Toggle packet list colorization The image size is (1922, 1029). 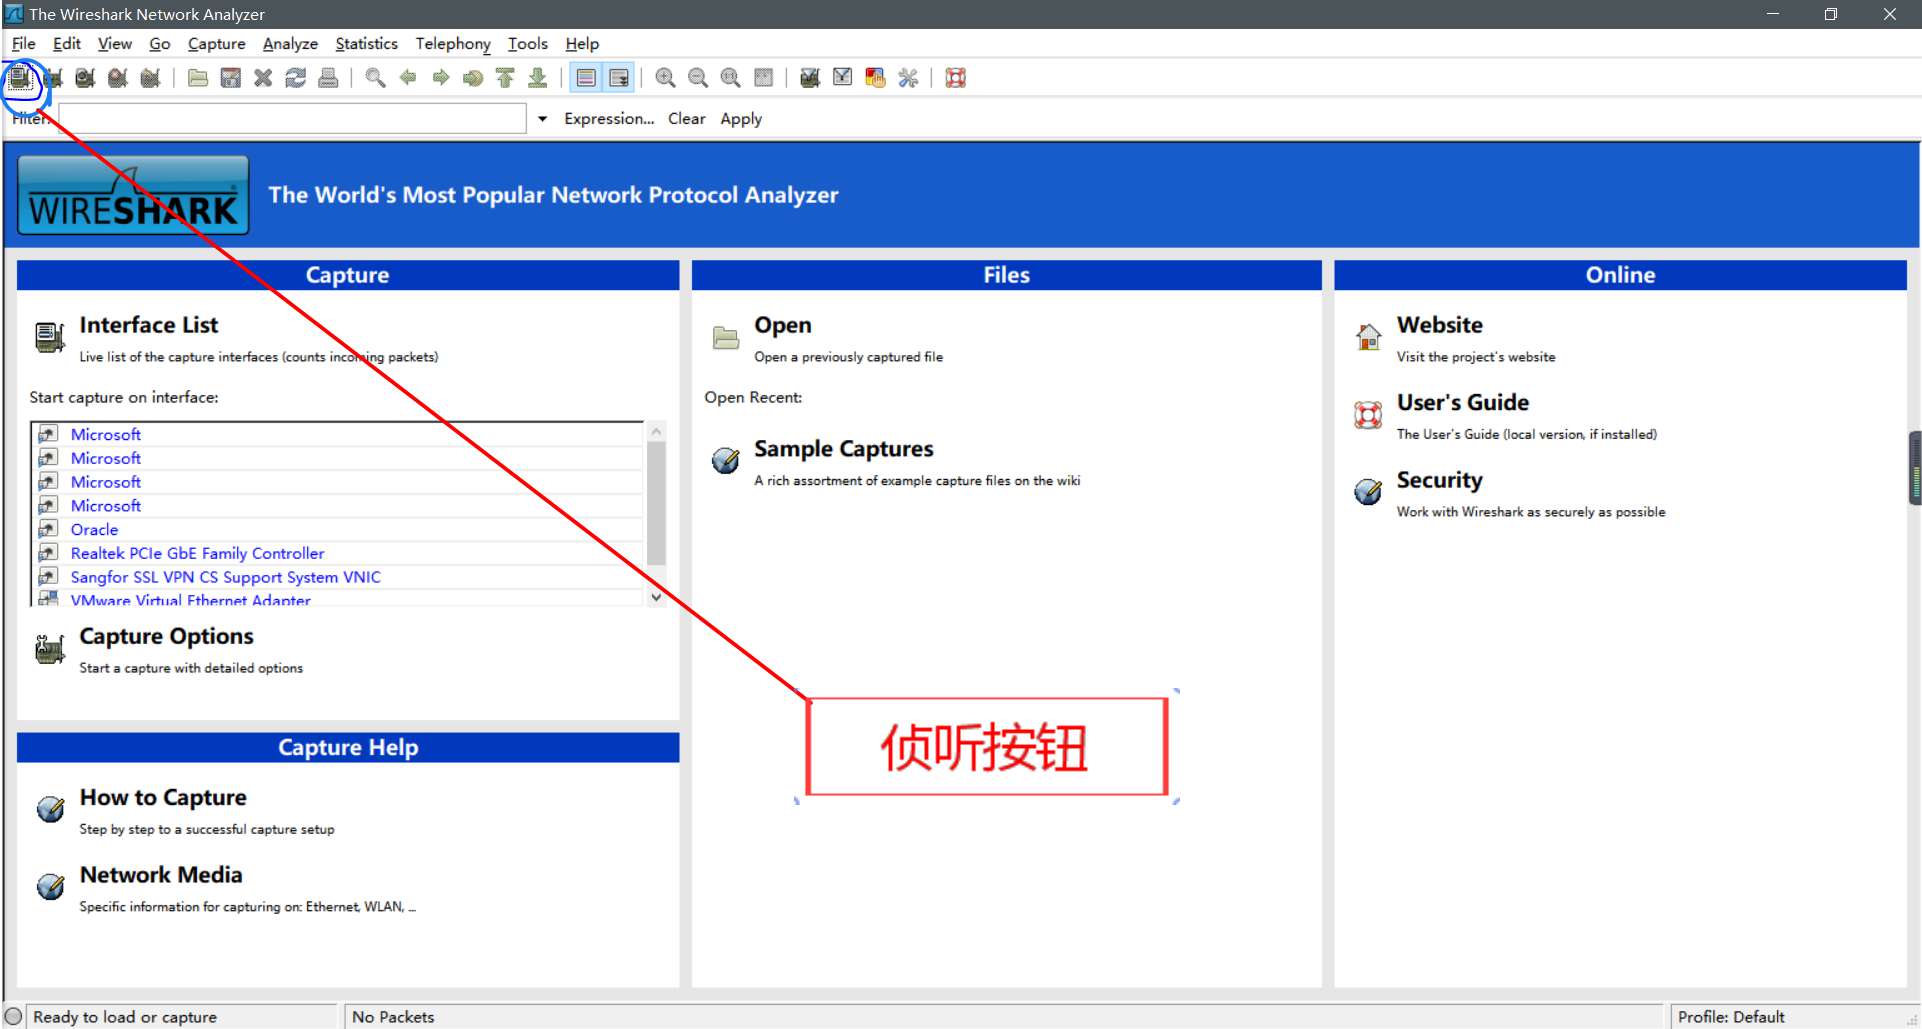pyautogui.click(x=586, y=78)
